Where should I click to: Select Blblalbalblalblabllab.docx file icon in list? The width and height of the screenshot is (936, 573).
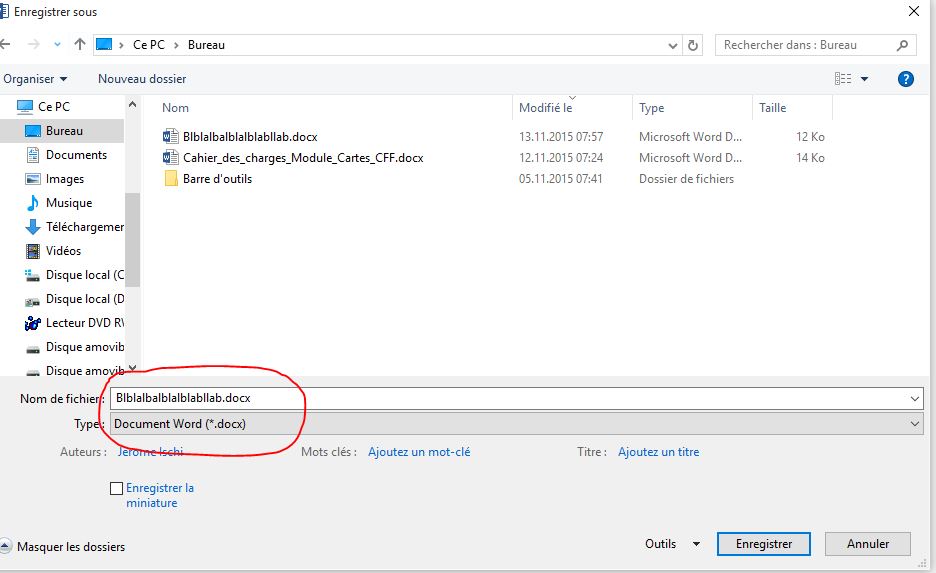(x=170, y=136)
